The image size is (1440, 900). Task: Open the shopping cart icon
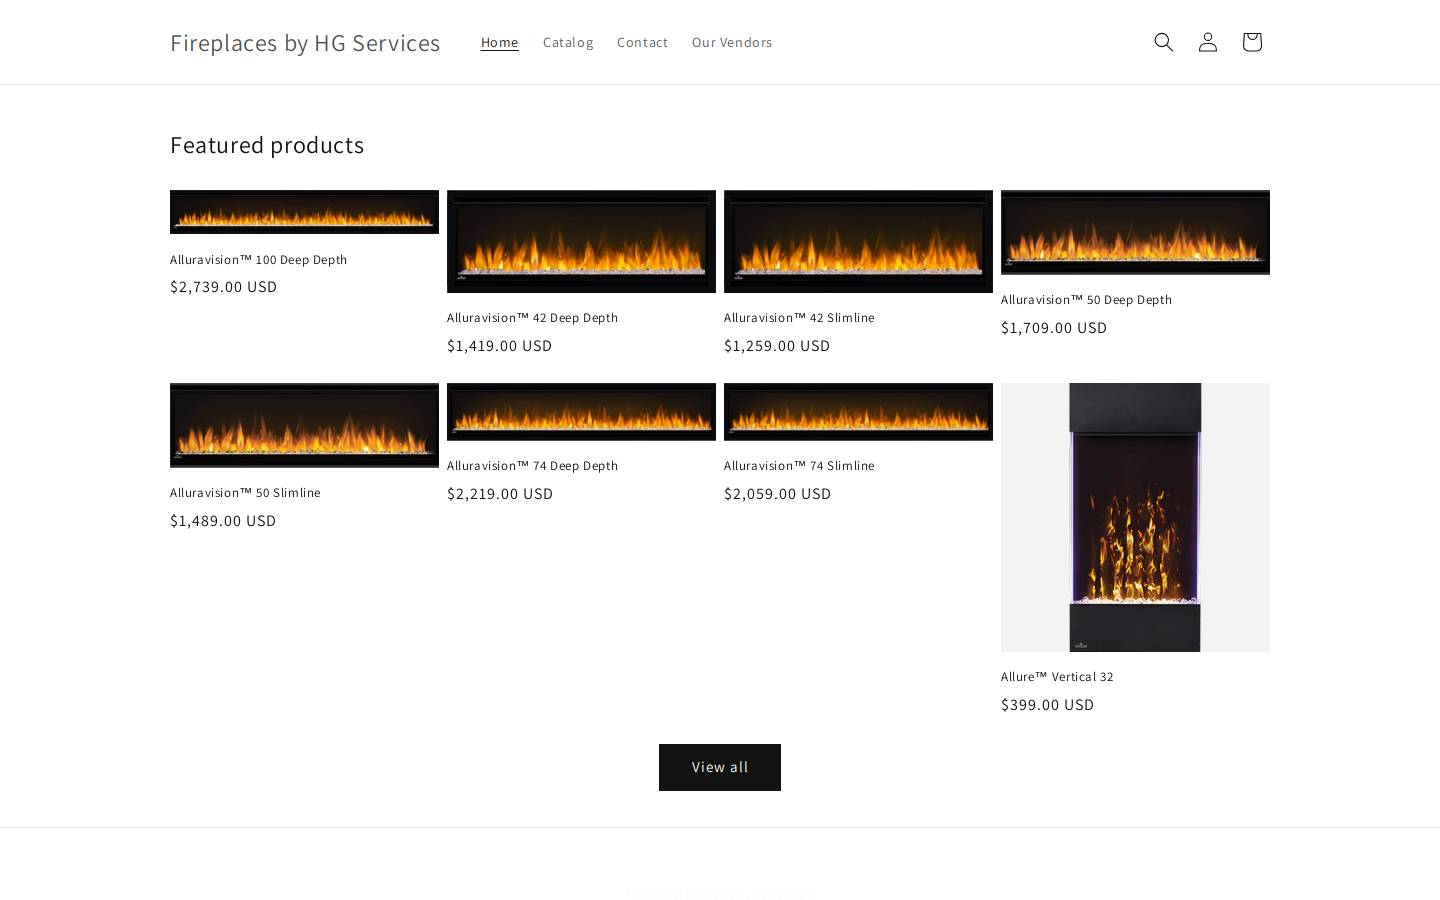[1251, 42]
